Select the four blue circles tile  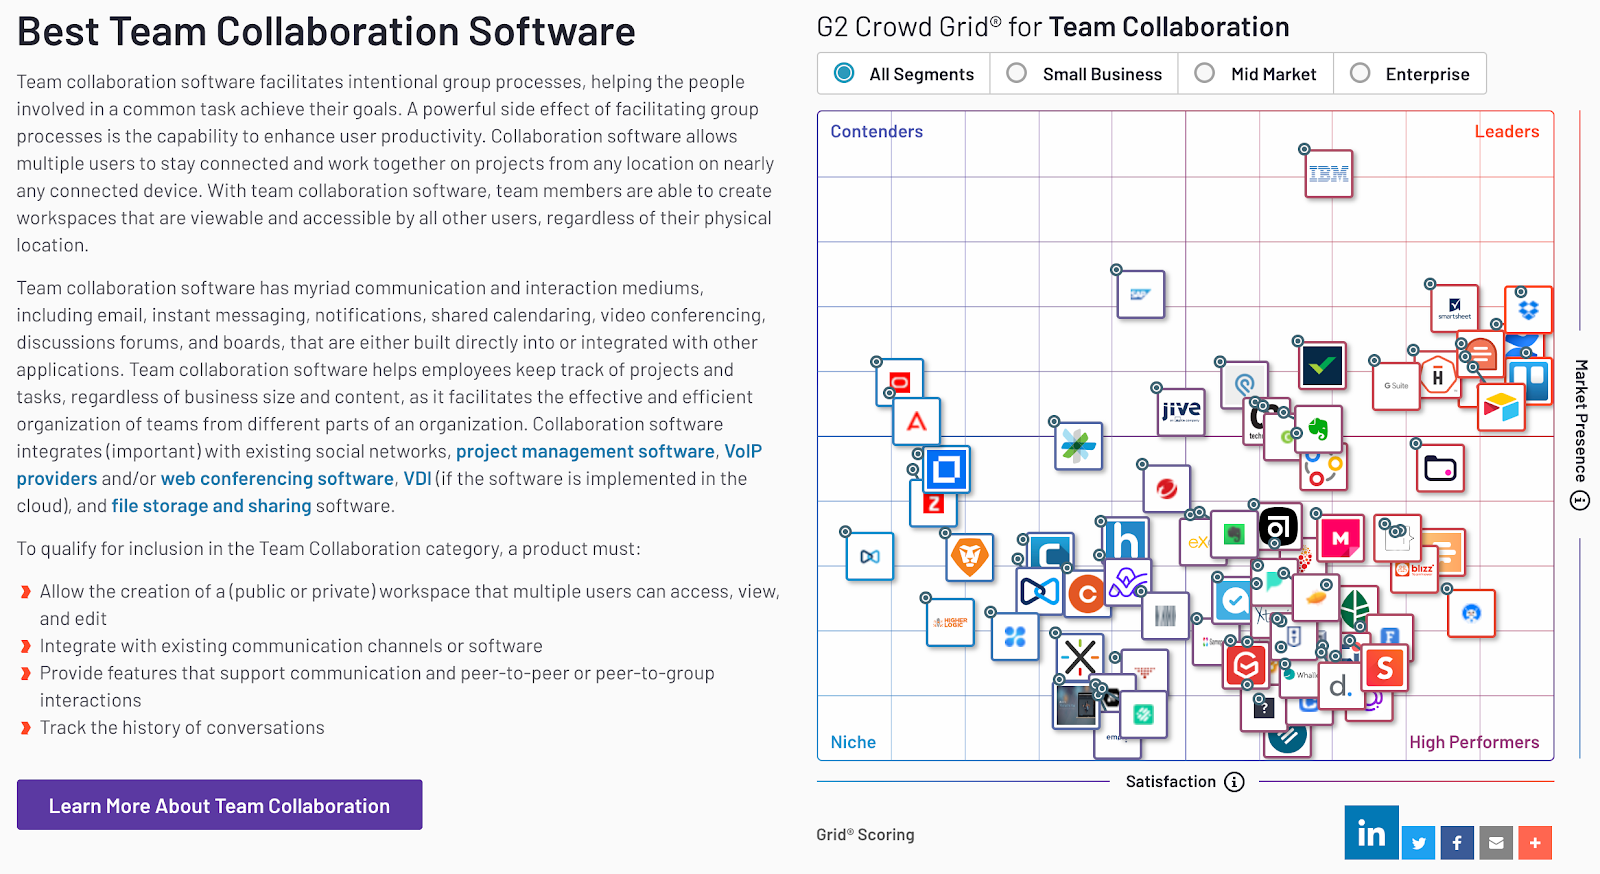(x=1015, y=636)
